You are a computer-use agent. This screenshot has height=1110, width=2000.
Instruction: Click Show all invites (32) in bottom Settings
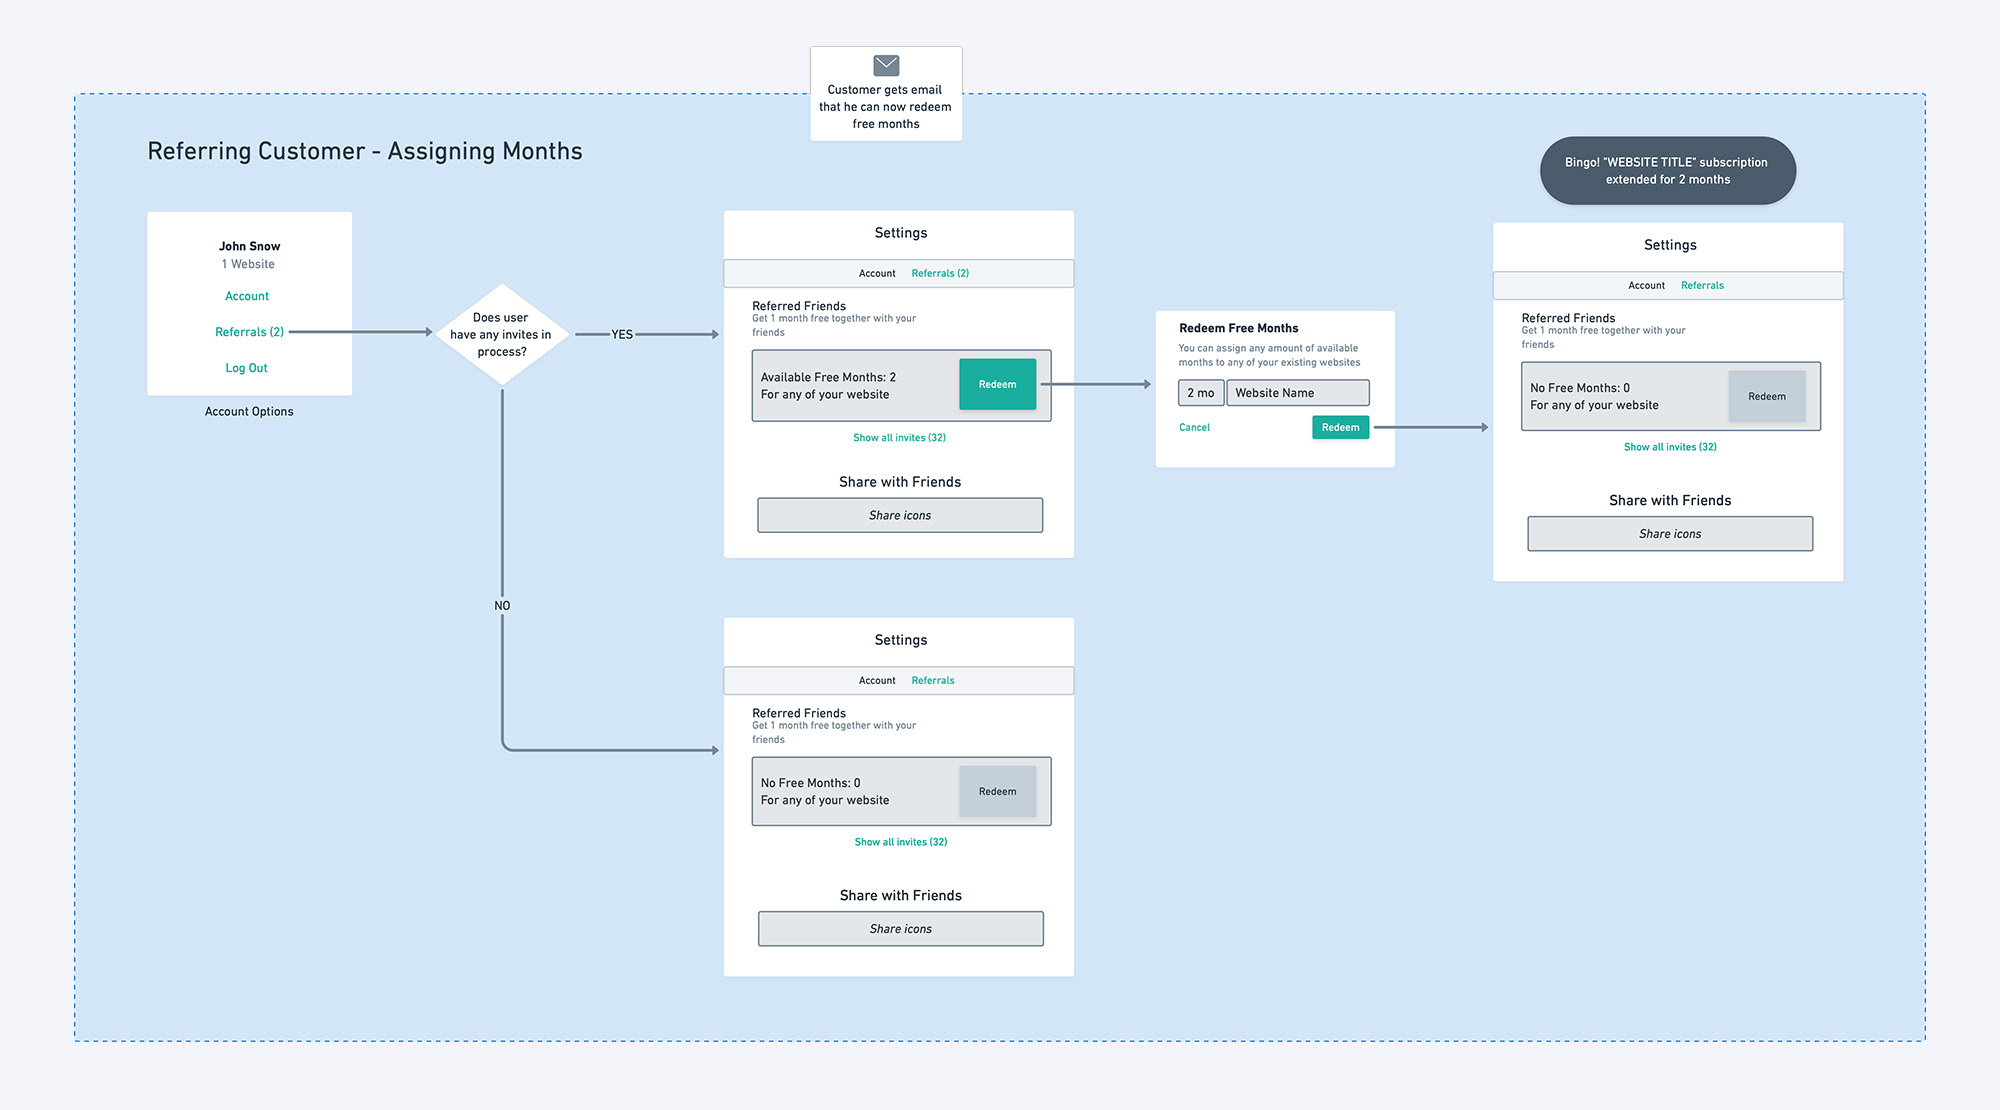[900, 842]
